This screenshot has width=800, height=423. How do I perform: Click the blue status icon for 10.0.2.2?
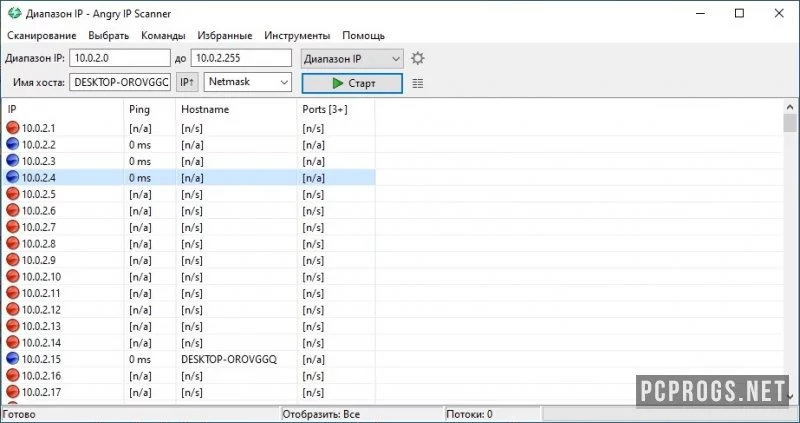pos(13,144)
